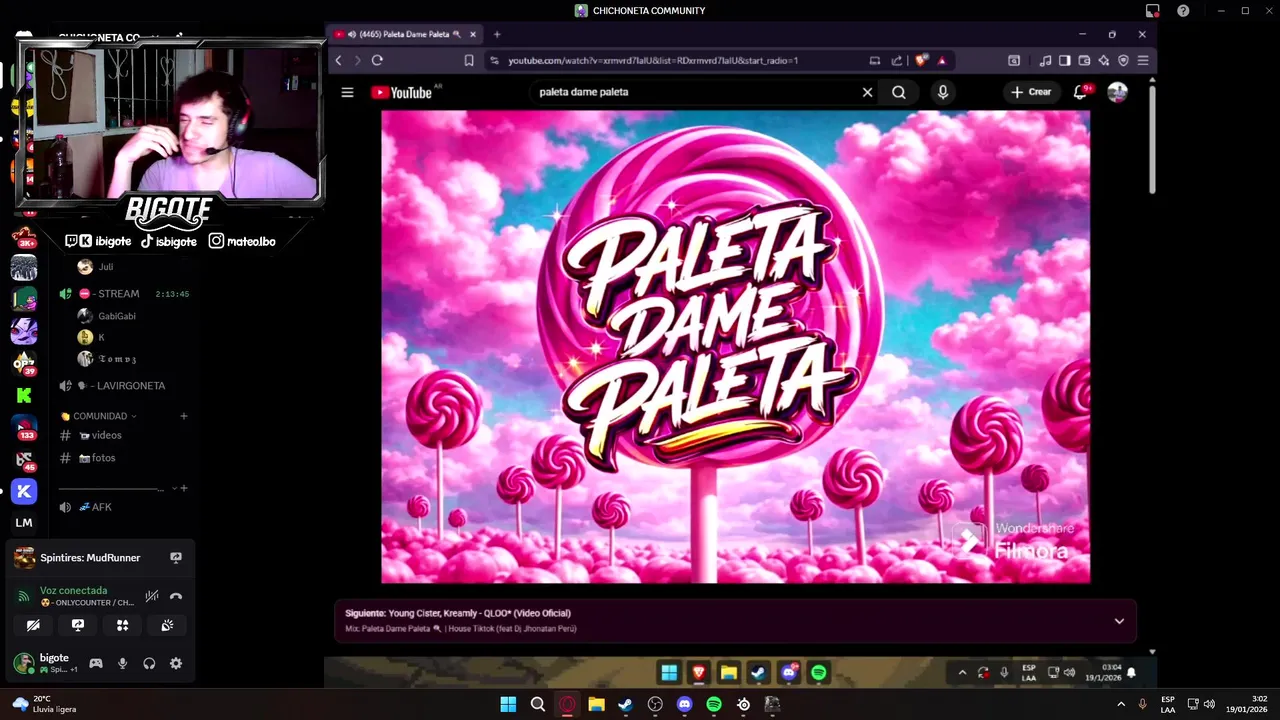Screen dimensions: 1280x720
Task: Open the YouTube account avatar menu
Action: [x=1117, y=92]
